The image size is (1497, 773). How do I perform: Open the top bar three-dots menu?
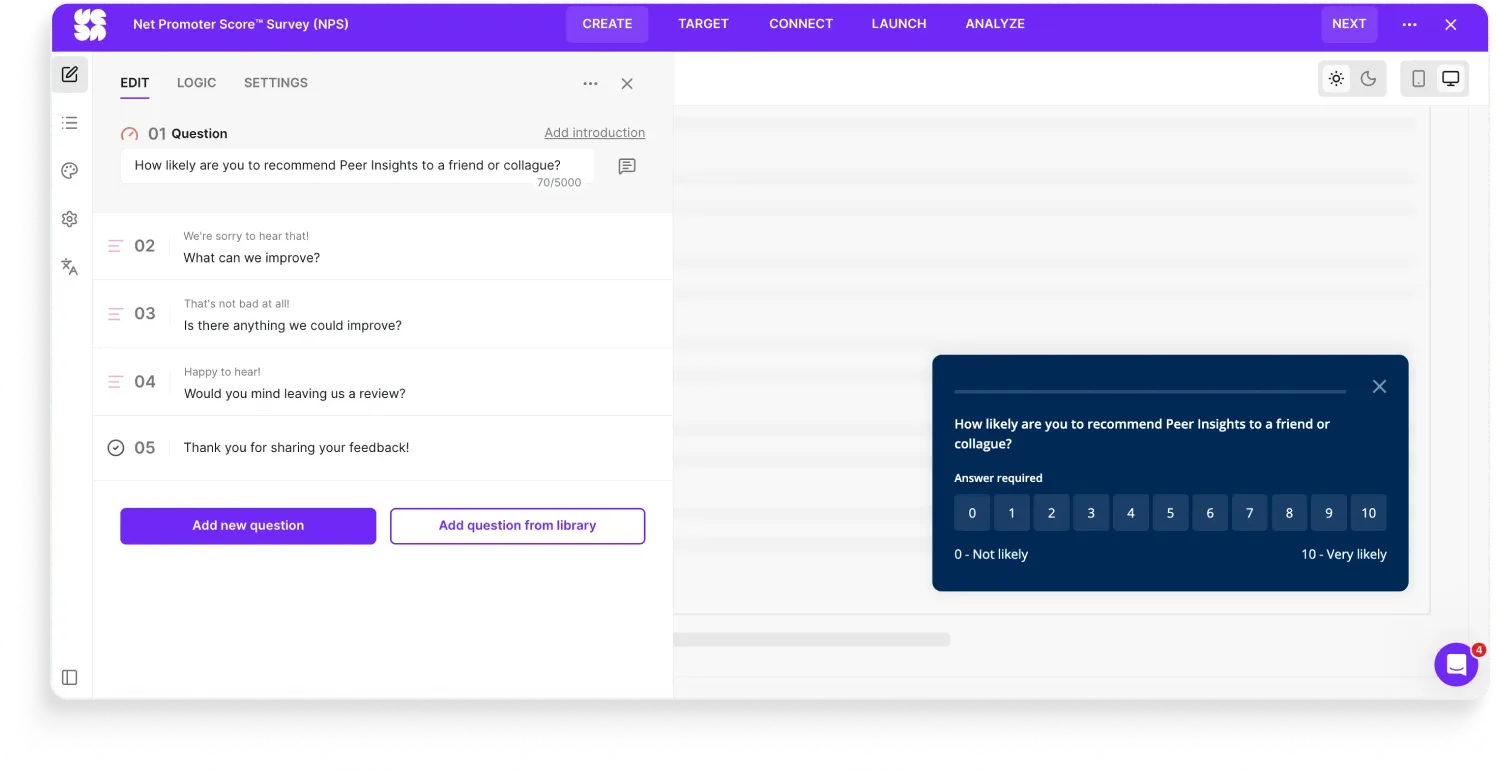(1409, 25)
